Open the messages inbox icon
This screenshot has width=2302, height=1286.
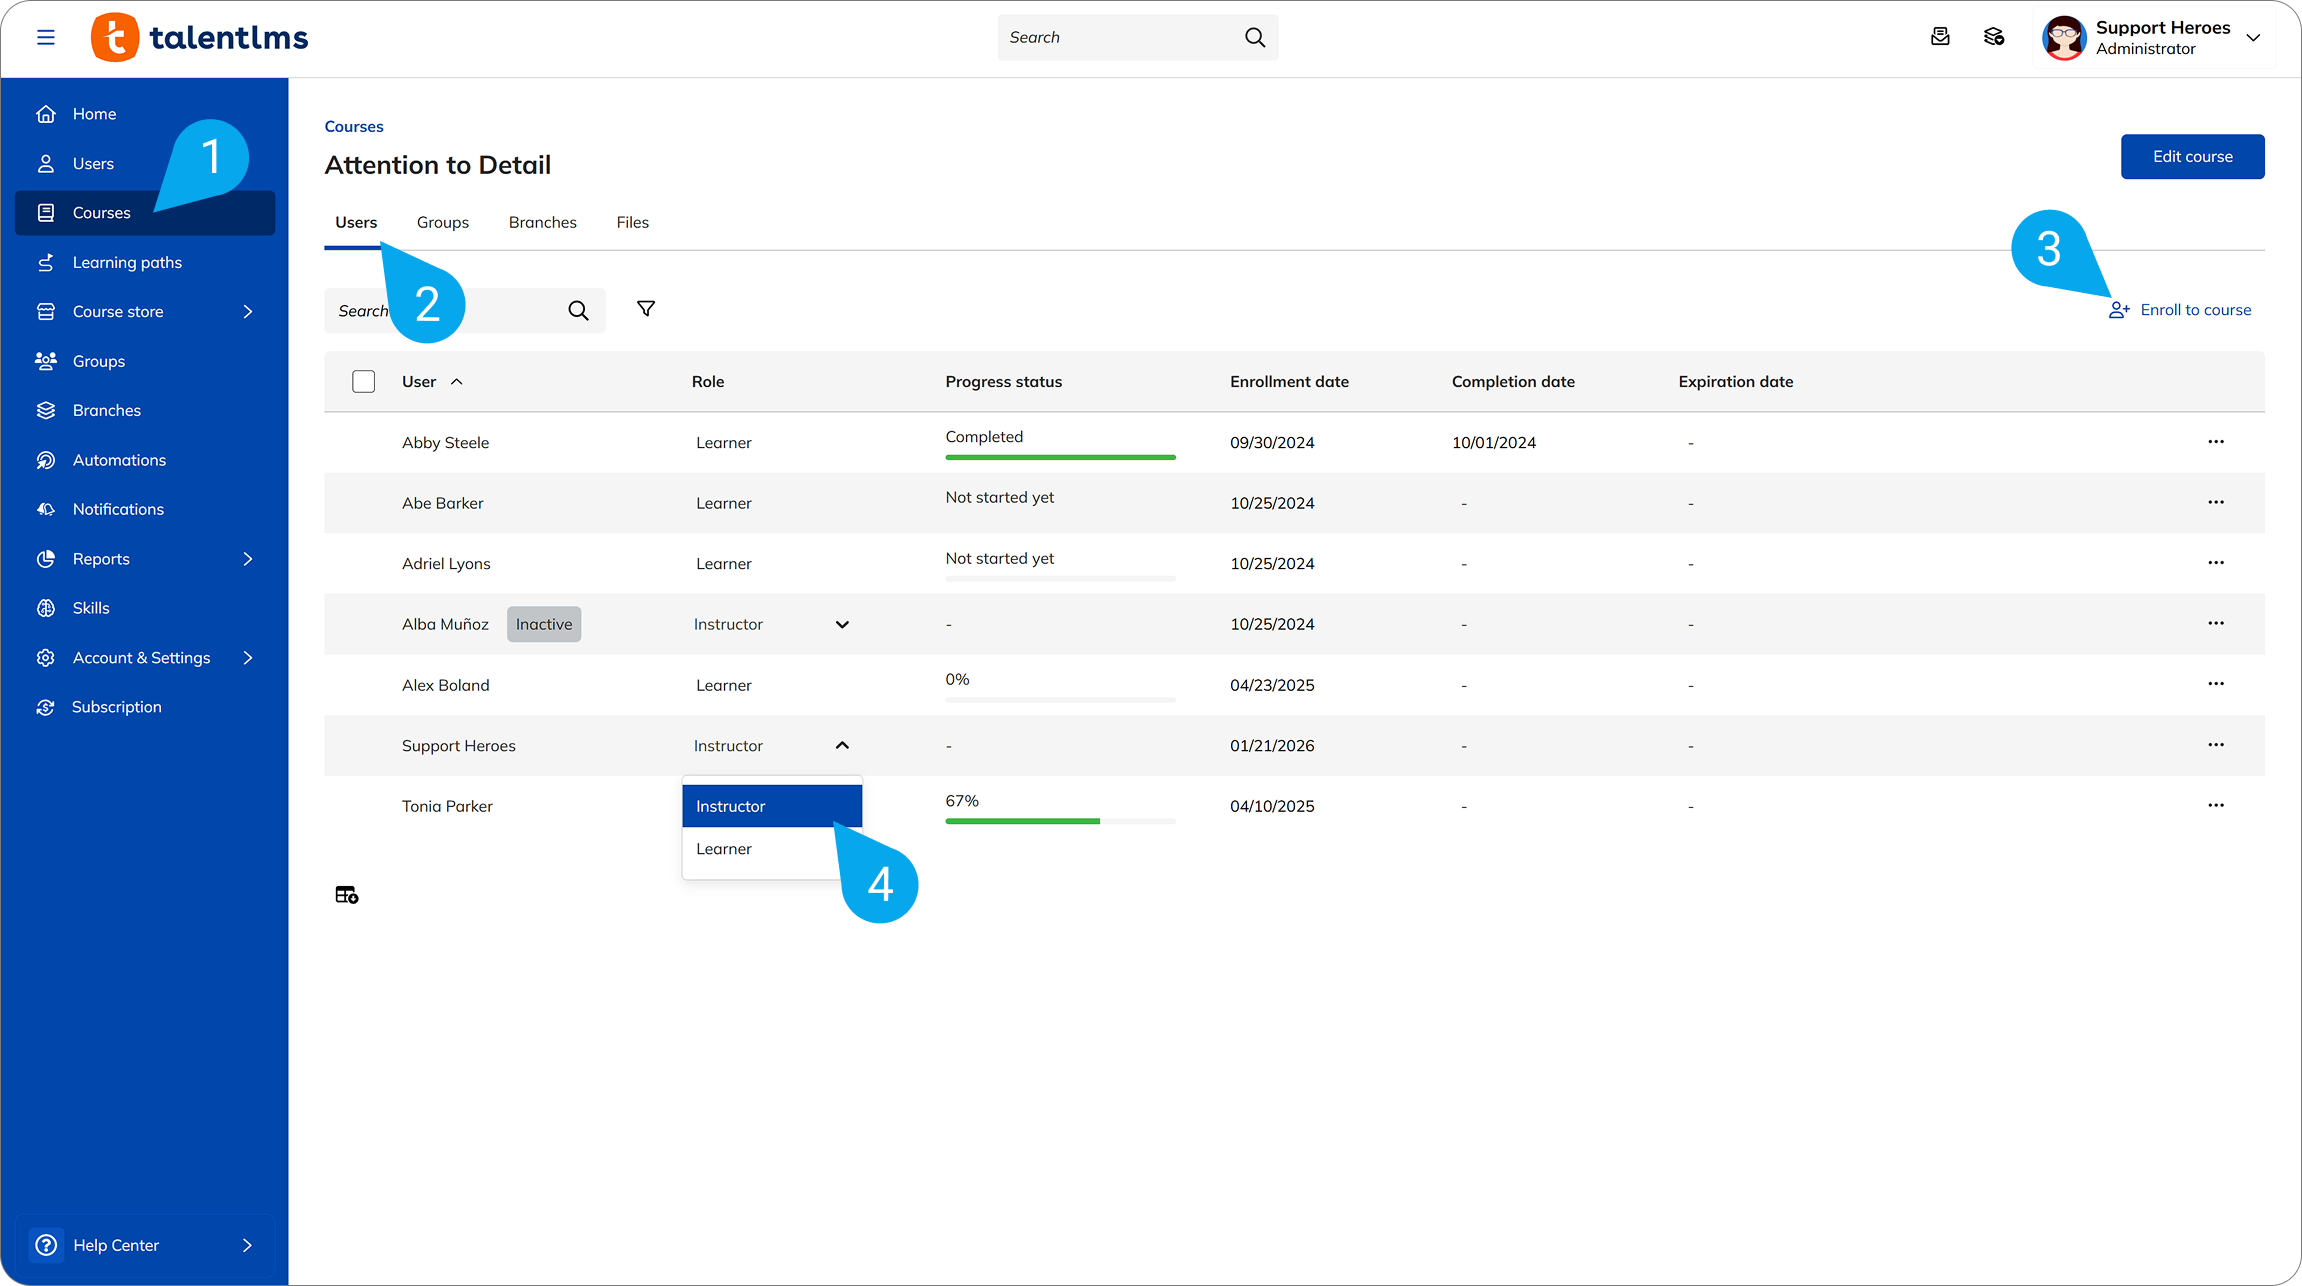pyautogui.click(x=1940, y=37)
